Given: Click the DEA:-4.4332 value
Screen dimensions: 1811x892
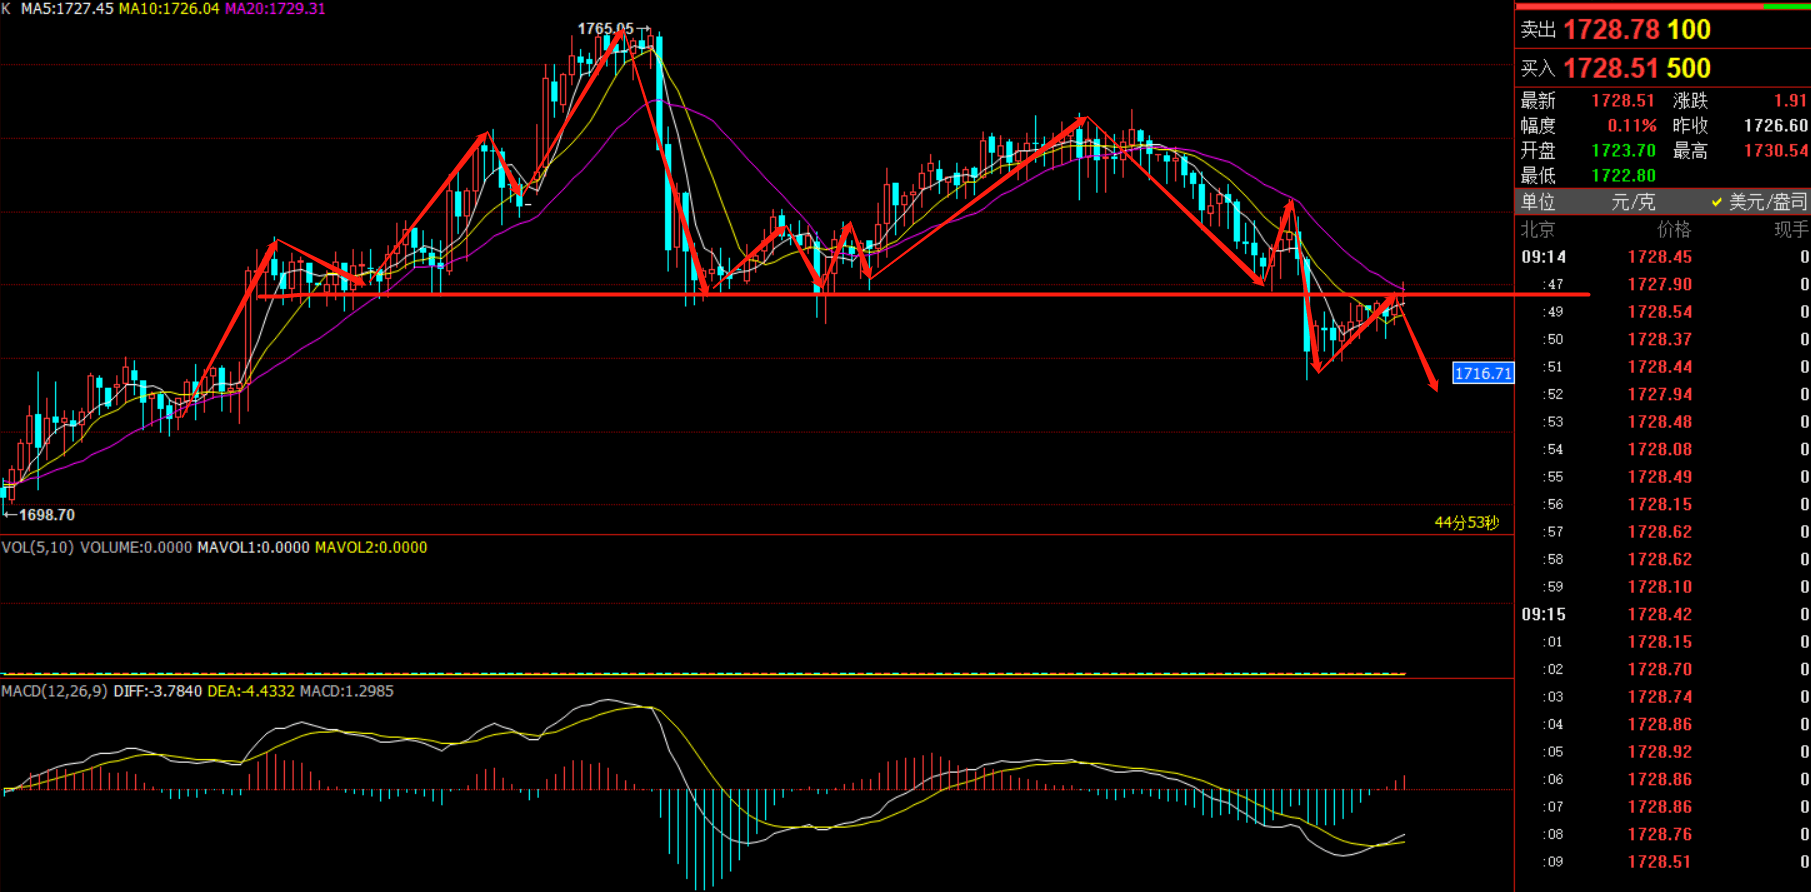Looking at the screenshot, I should point(251,691).
